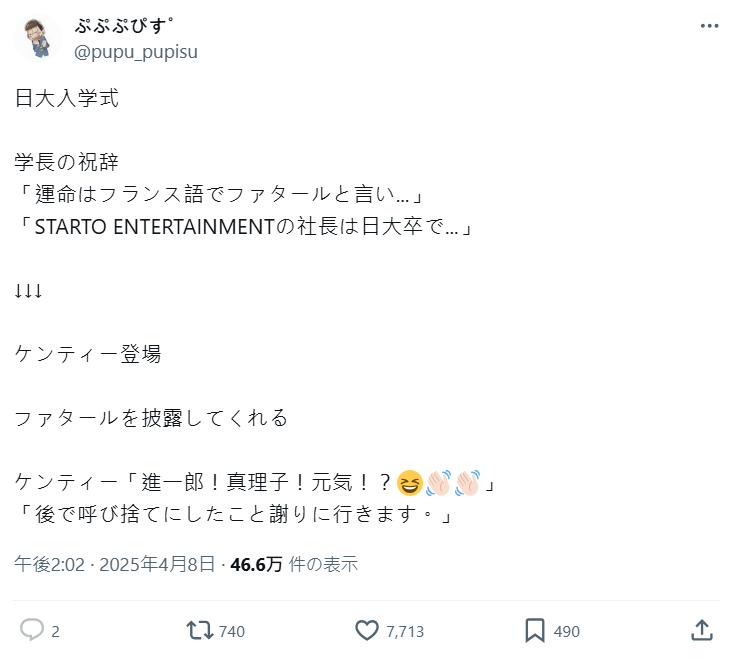Bookmark this post using the bookmark icon
735x663 pixels.
pyautogui.click(x=535, y=630)
